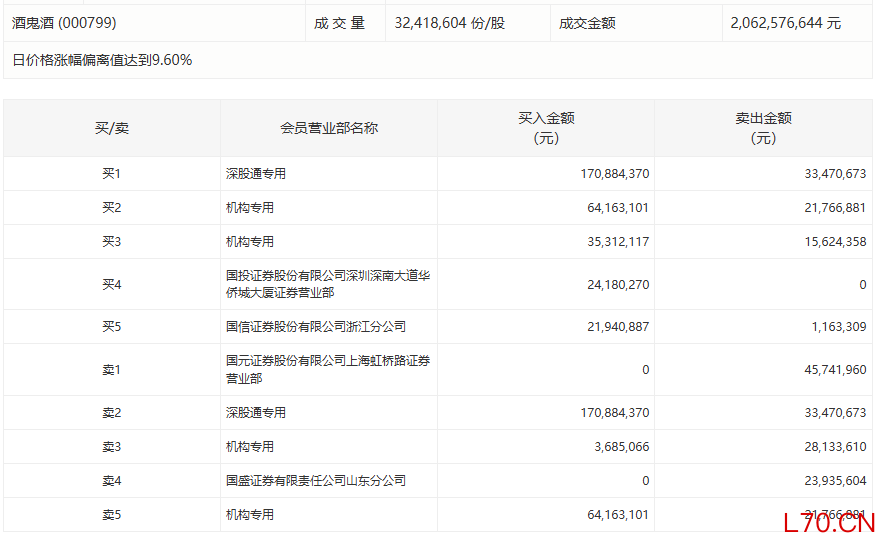Click the 买入金额 (元) column header
The height and width of the screenshot is (543, 879).
coord(546,128)
